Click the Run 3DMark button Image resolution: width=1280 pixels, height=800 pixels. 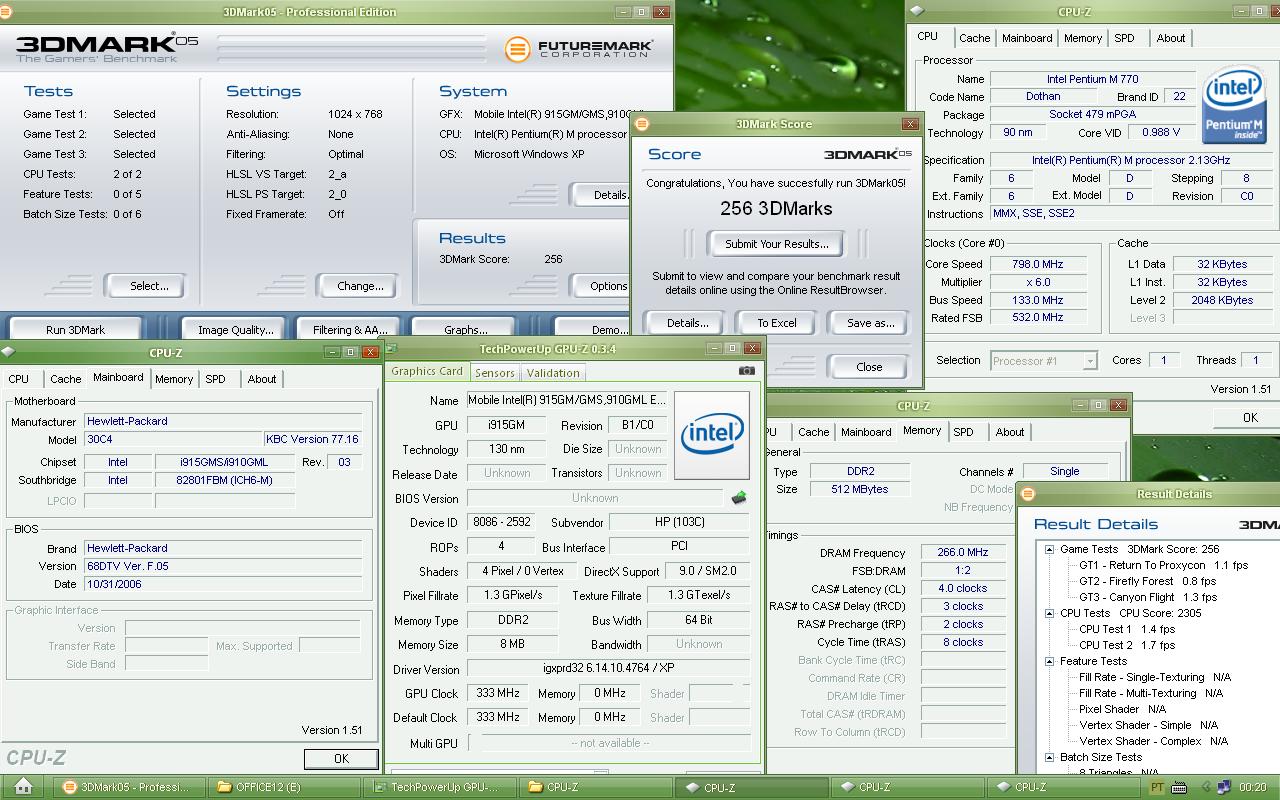point(75,330)
